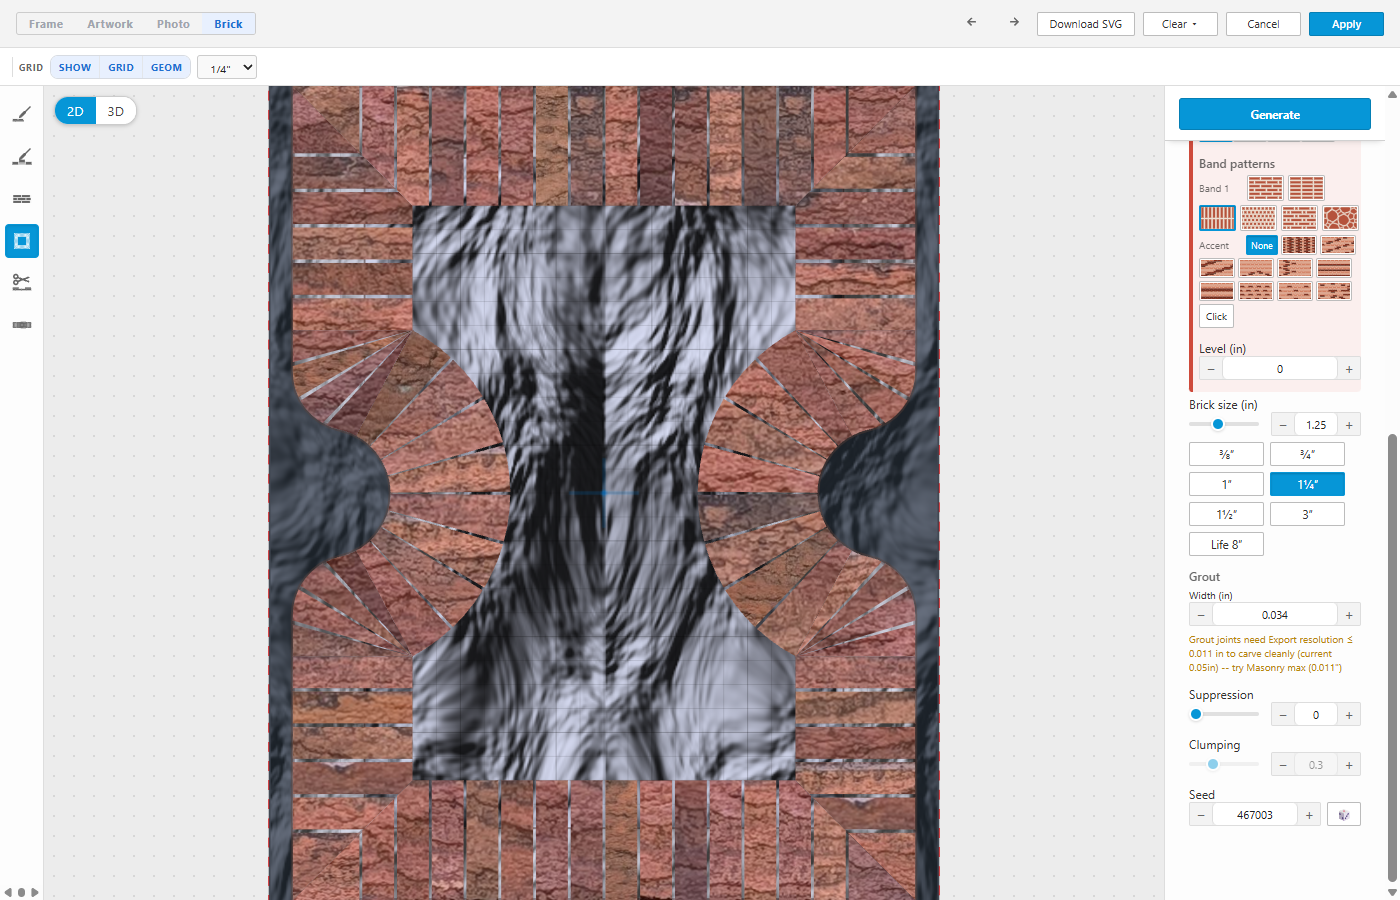Choose the Flemish bond brick pattern

1300,218
